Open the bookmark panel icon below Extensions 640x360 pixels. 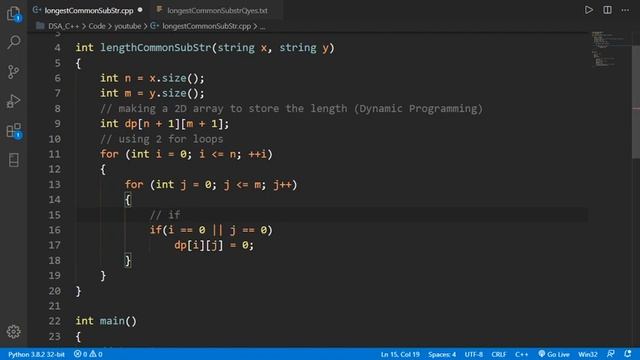pos(13,160)
